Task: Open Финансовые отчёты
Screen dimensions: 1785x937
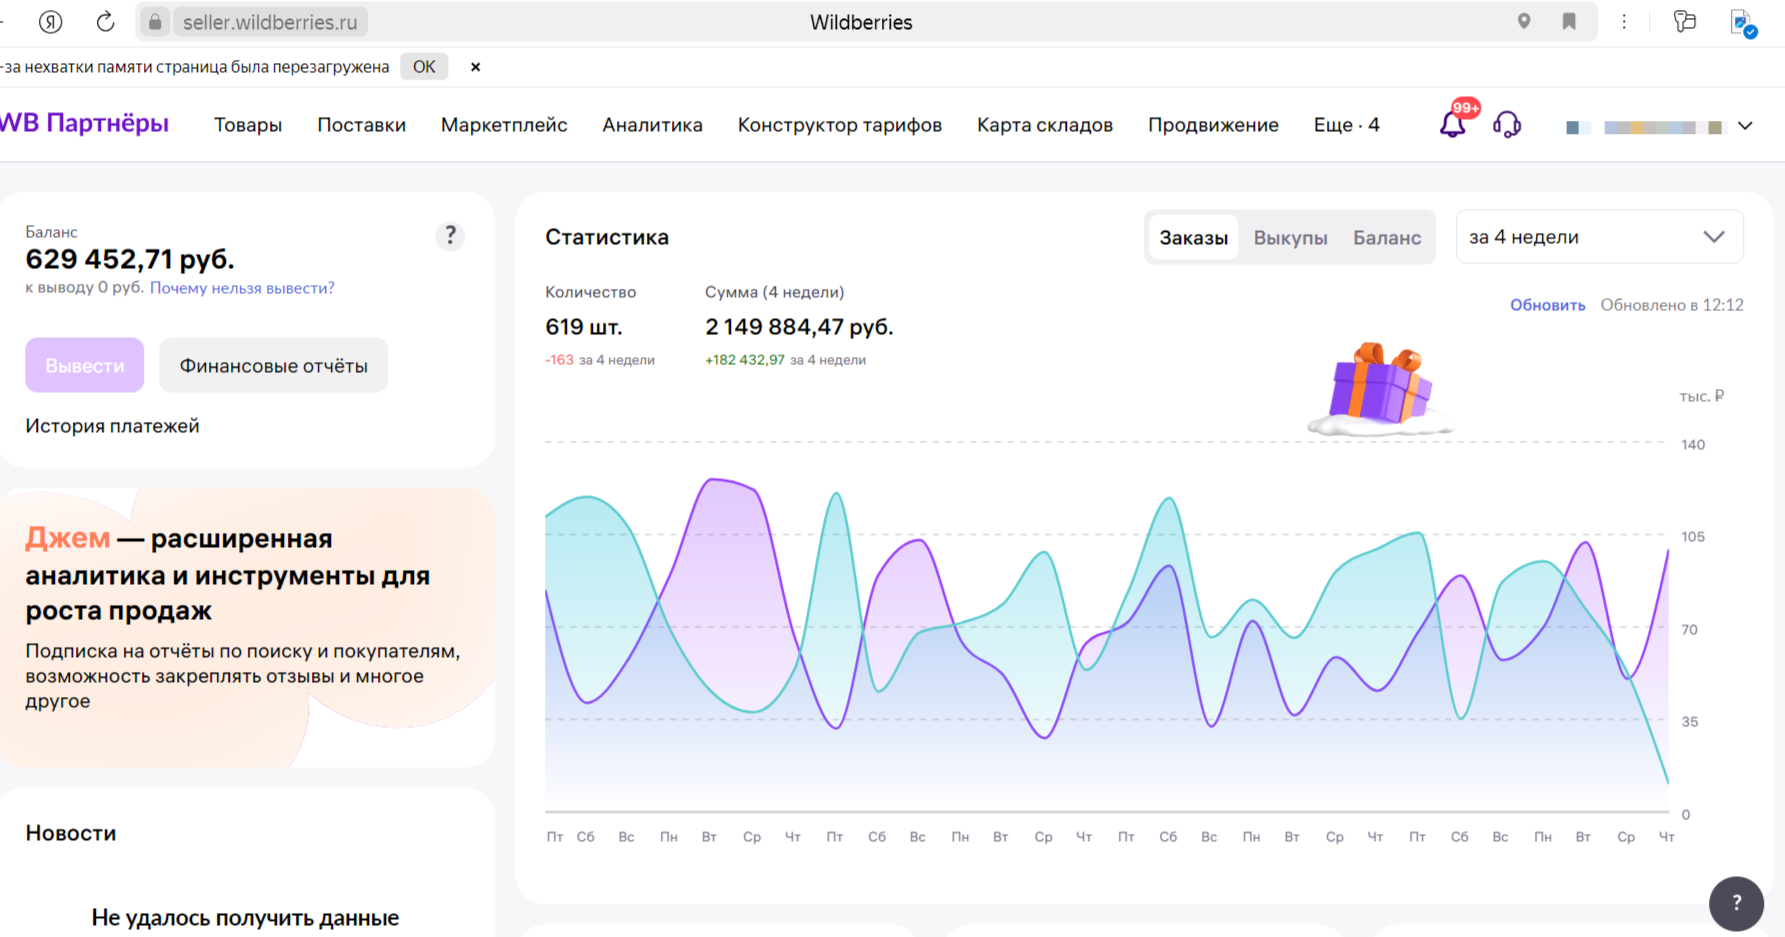Action: (x=273, y=365)
